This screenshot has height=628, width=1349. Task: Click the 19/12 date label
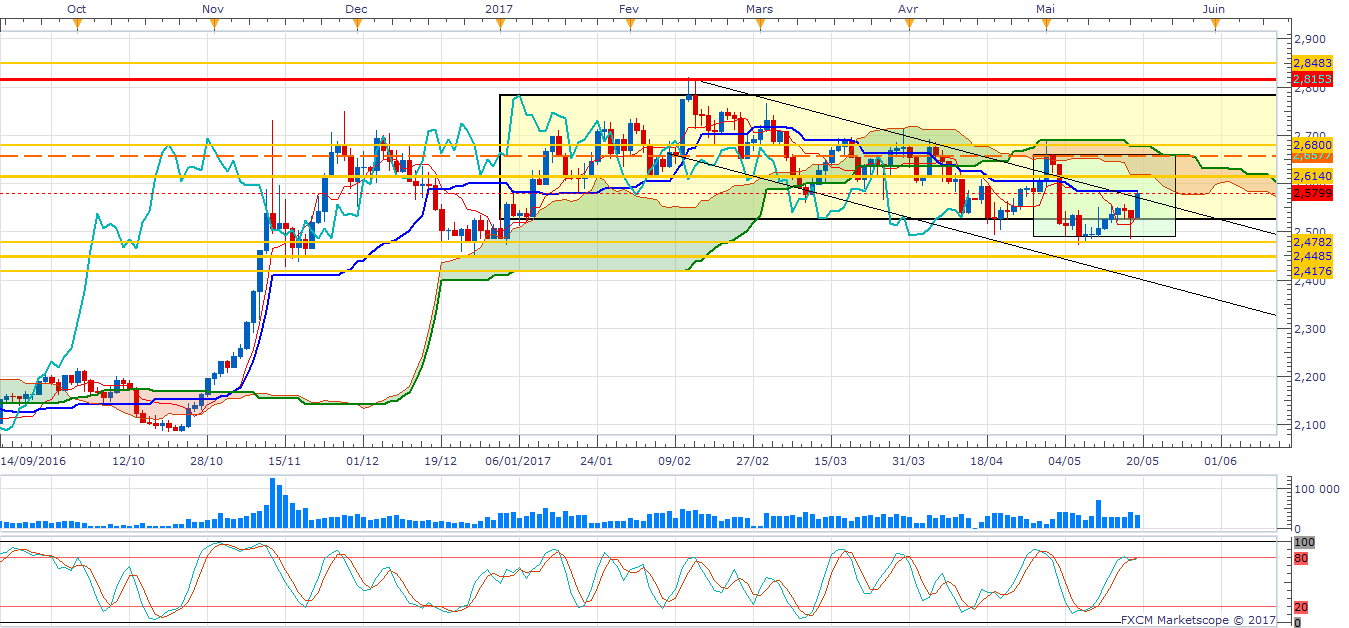point(441,462)
